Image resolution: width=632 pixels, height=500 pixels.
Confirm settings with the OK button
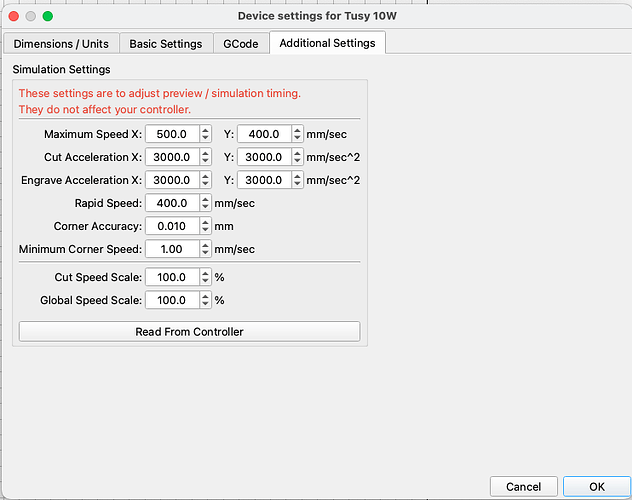pos(596,487)
